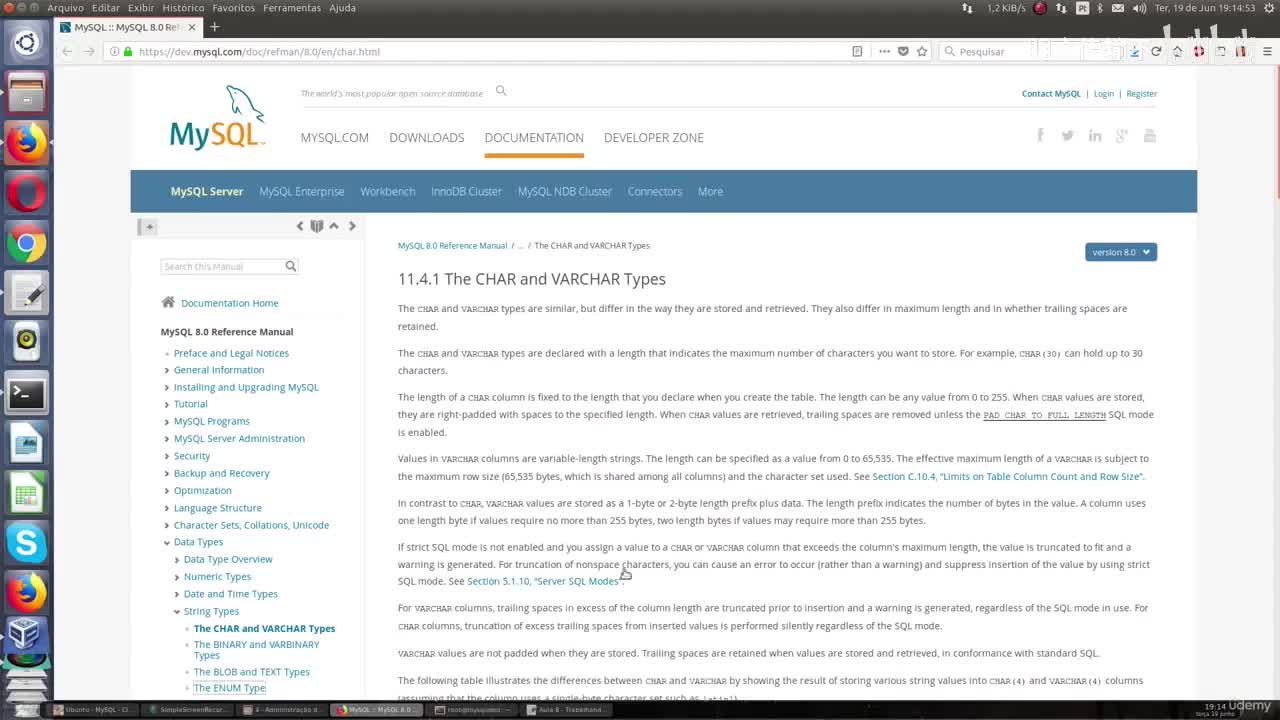Image resolution: width=1280 pixels, height=720 pixels.
Task: Open the Histórico menu
Action: pyautogui.click(x=183, y=8)
